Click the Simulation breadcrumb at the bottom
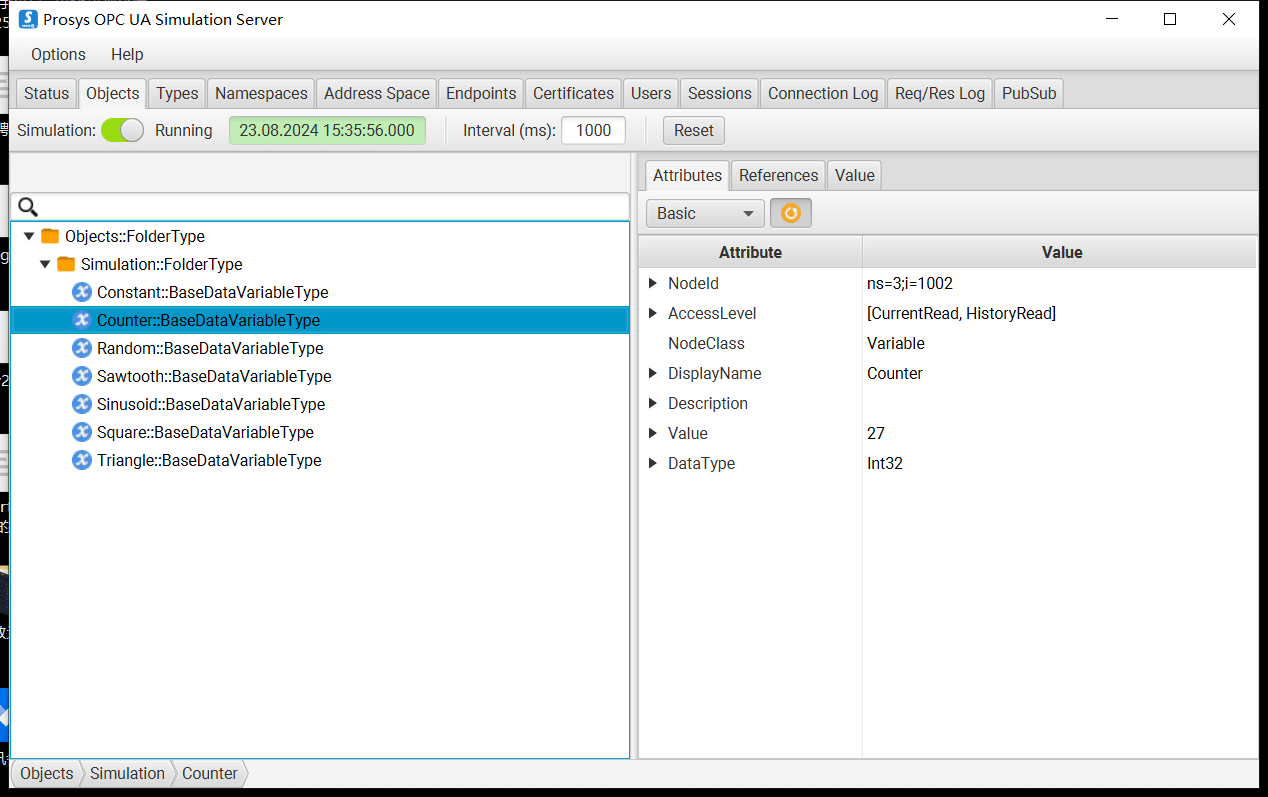Screen dimensions: 1268x797 click(127, 773)
